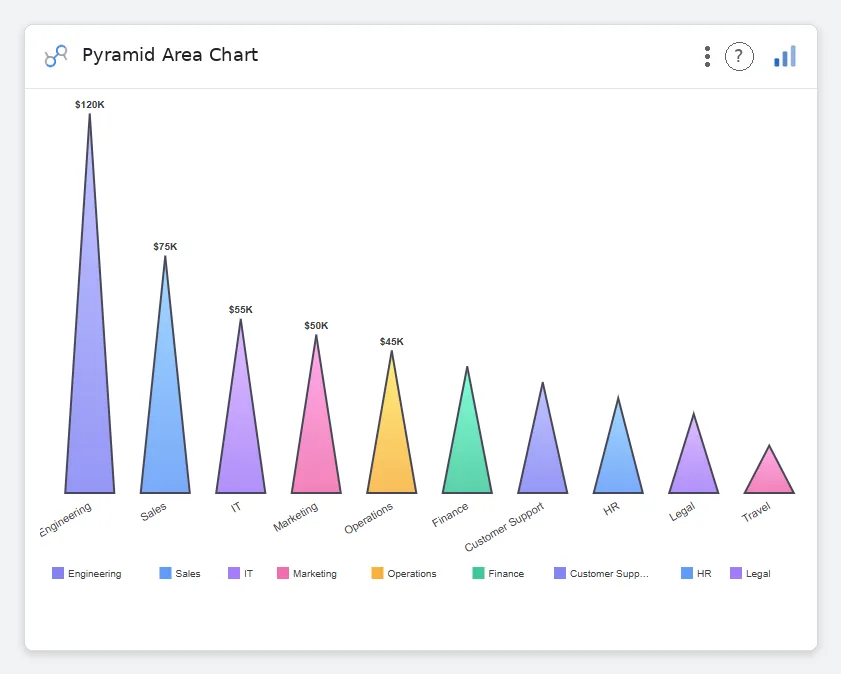Viewport: 841px width, 674px height.
Task: Toggle Operations series in the legend
Action: click(x=404, y=573)
